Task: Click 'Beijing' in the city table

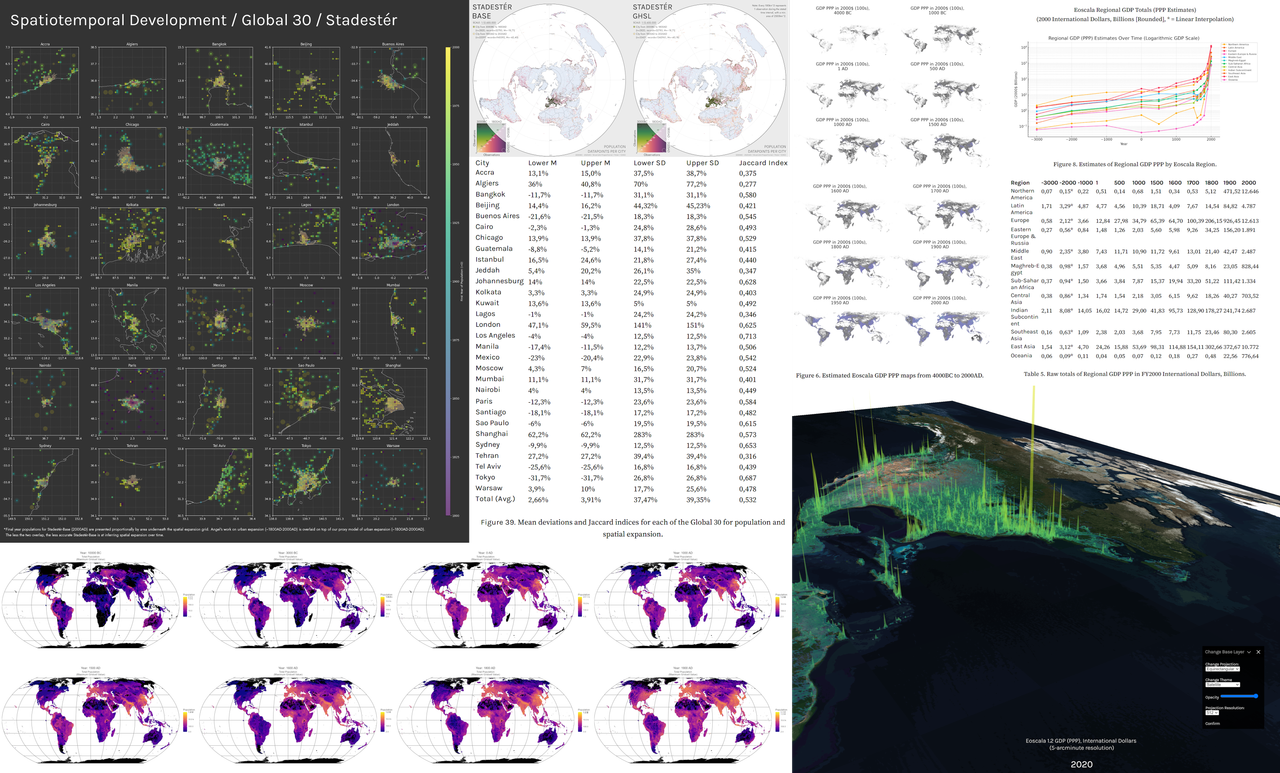Action: tap(489, 205)
